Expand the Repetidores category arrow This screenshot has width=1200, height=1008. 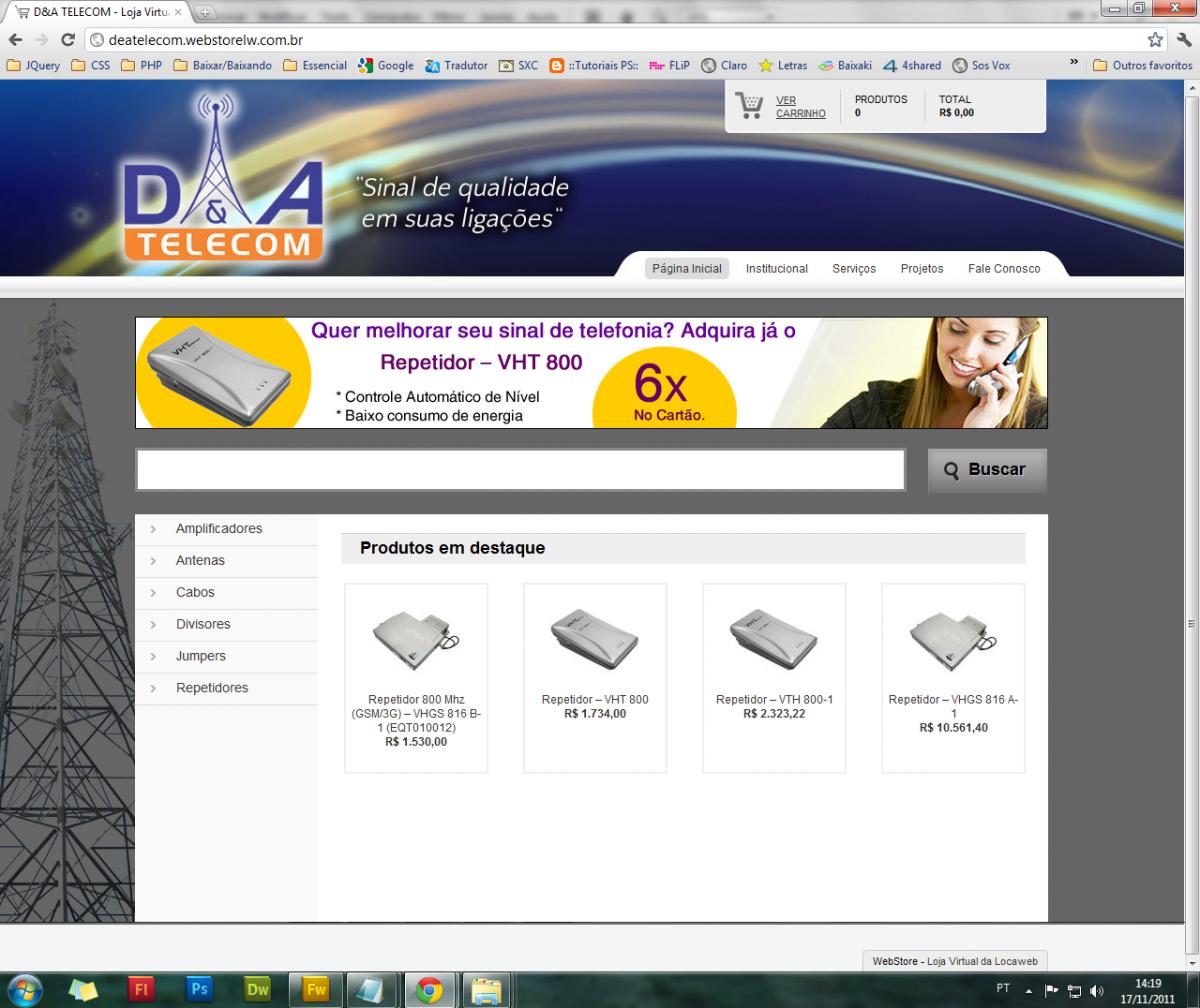153,688
